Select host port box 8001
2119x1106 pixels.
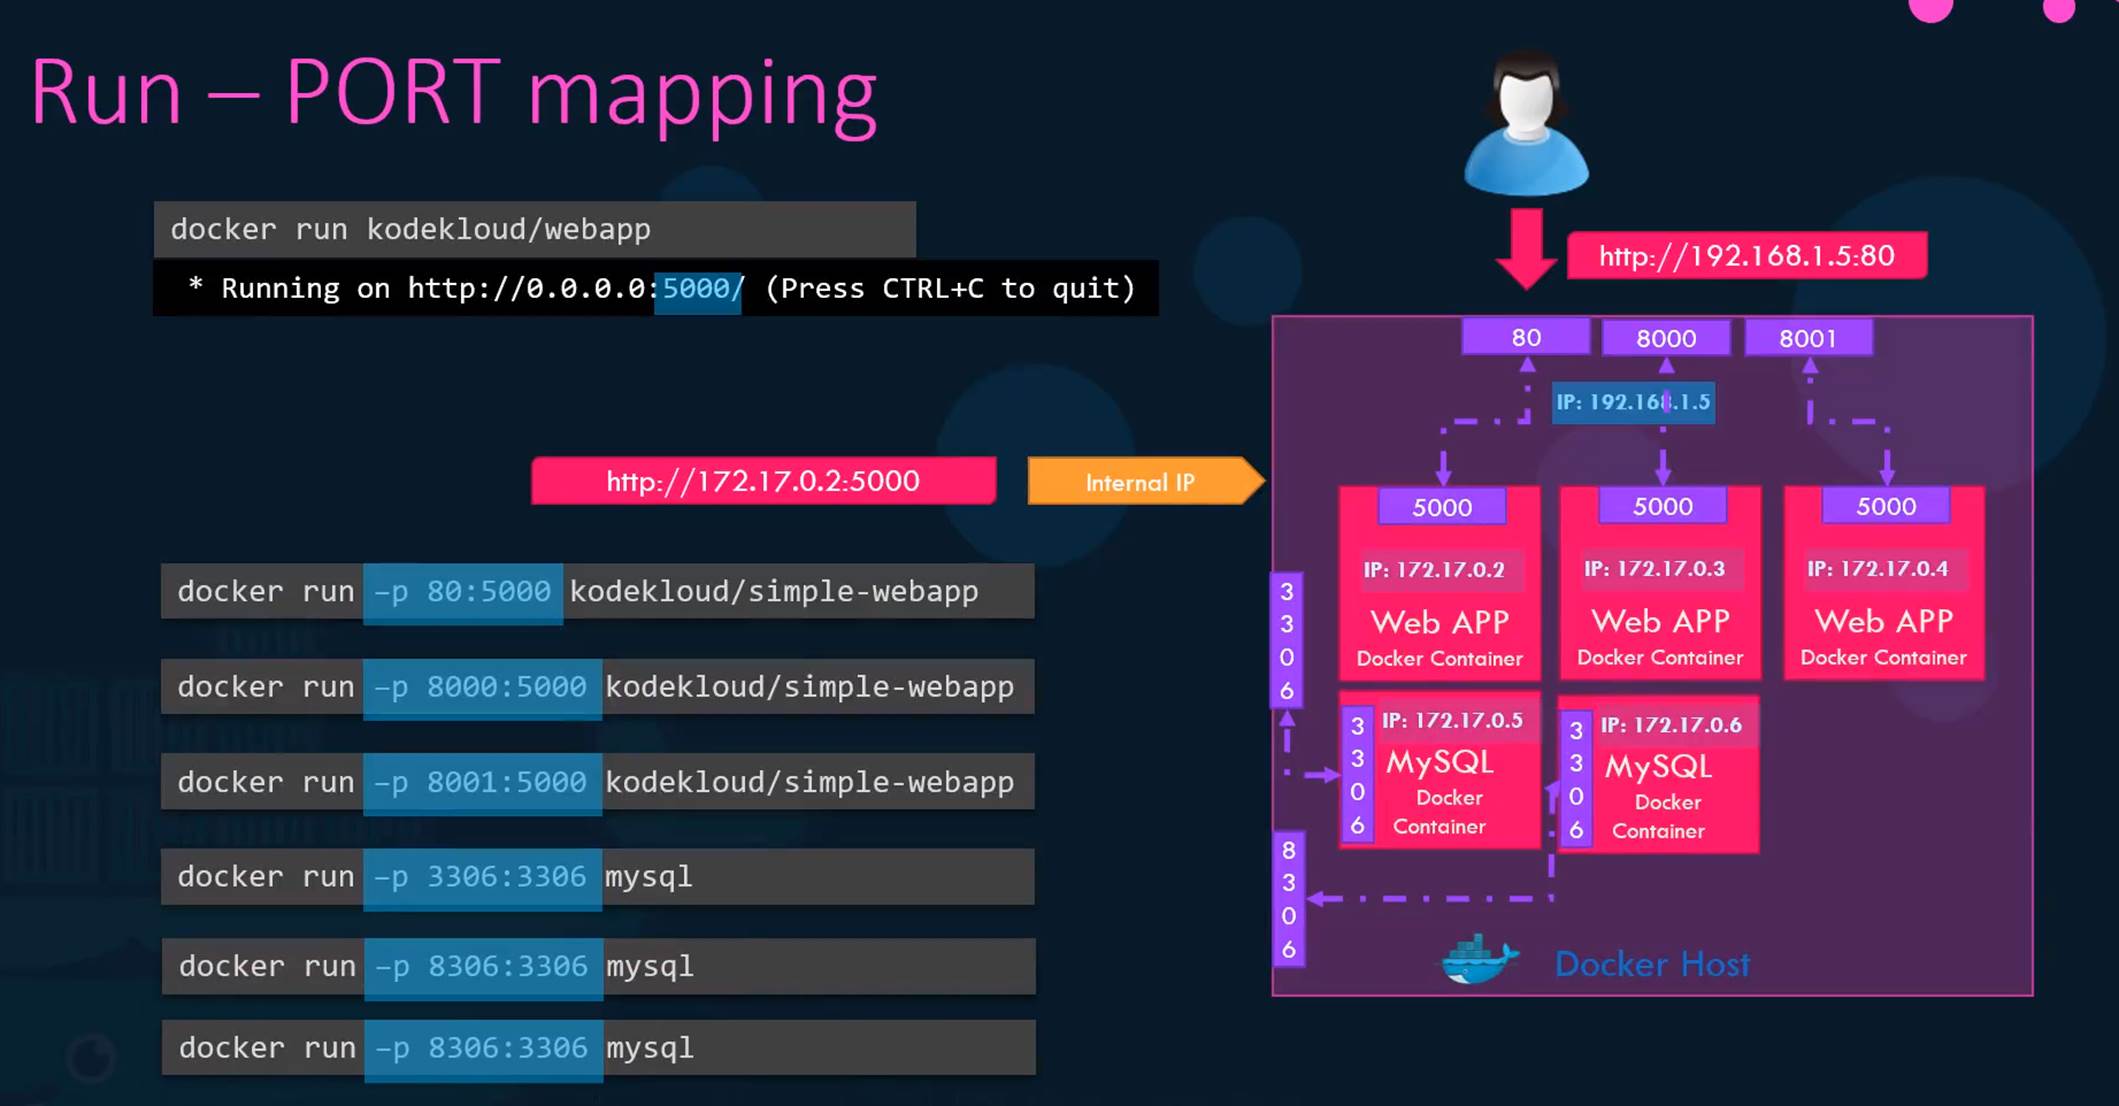pyautogui.click(x=1808, y=338)
